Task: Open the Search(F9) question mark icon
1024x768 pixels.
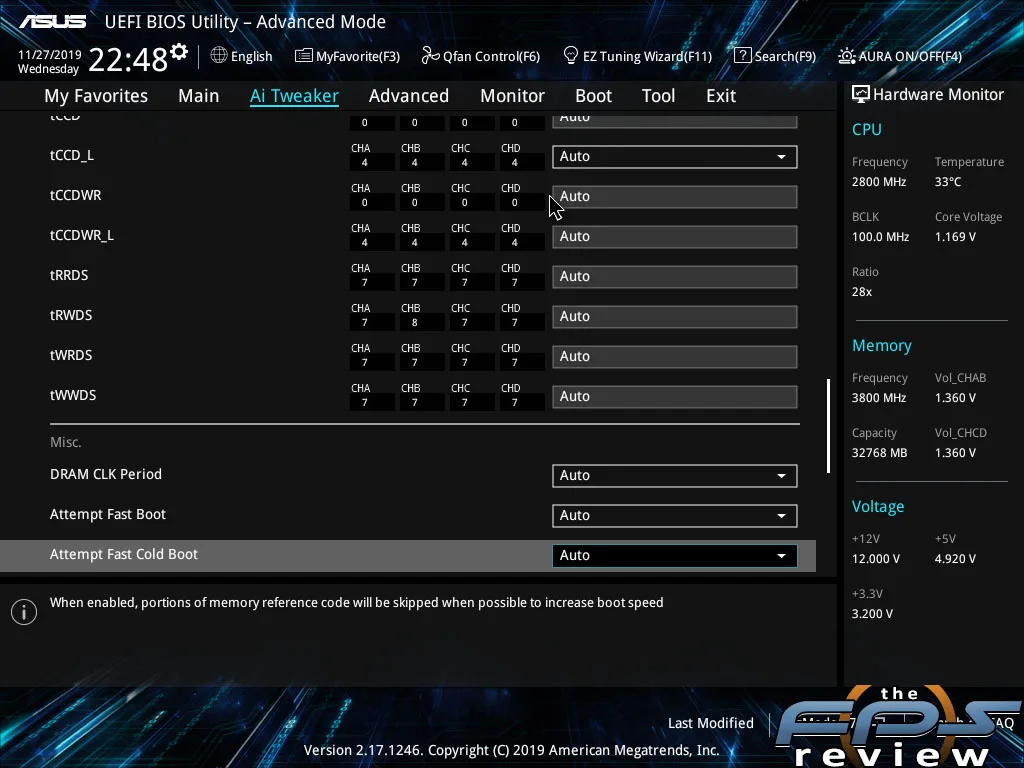Action: coord(743,56)
